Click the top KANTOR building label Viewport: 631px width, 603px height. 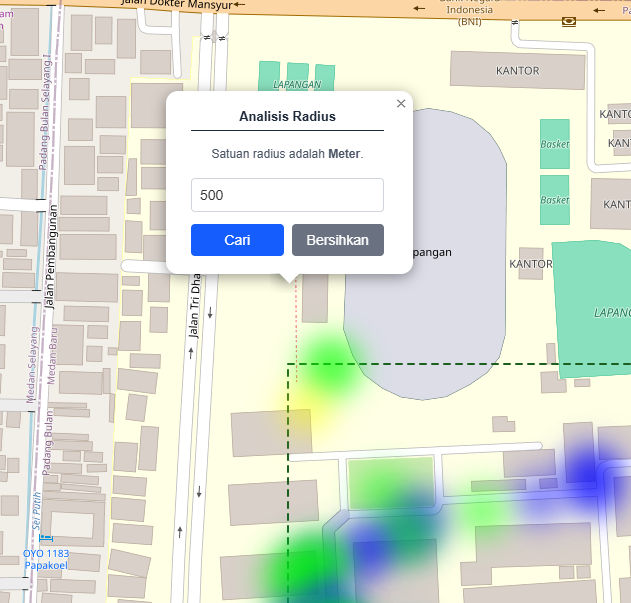[517, 71]
